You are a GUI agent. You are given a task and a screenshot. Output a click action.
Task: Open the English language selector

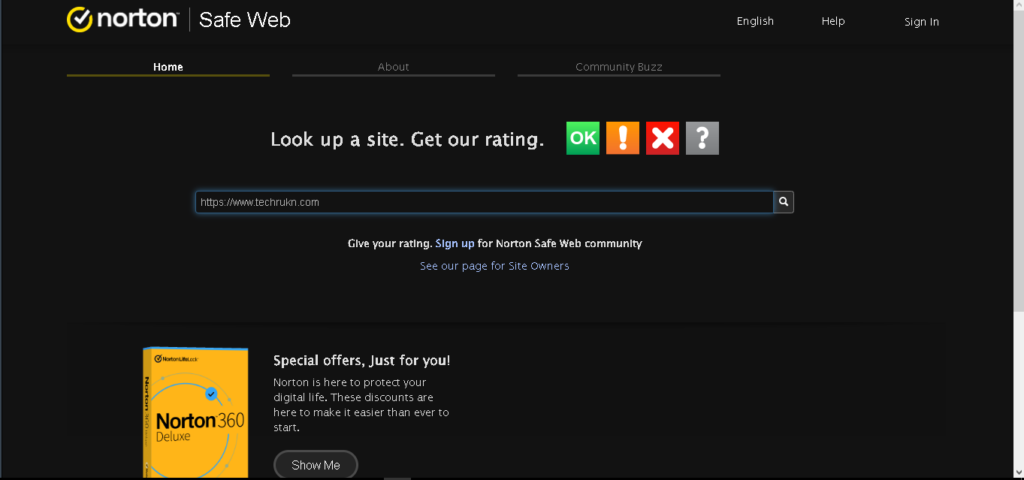coord(755,21)
